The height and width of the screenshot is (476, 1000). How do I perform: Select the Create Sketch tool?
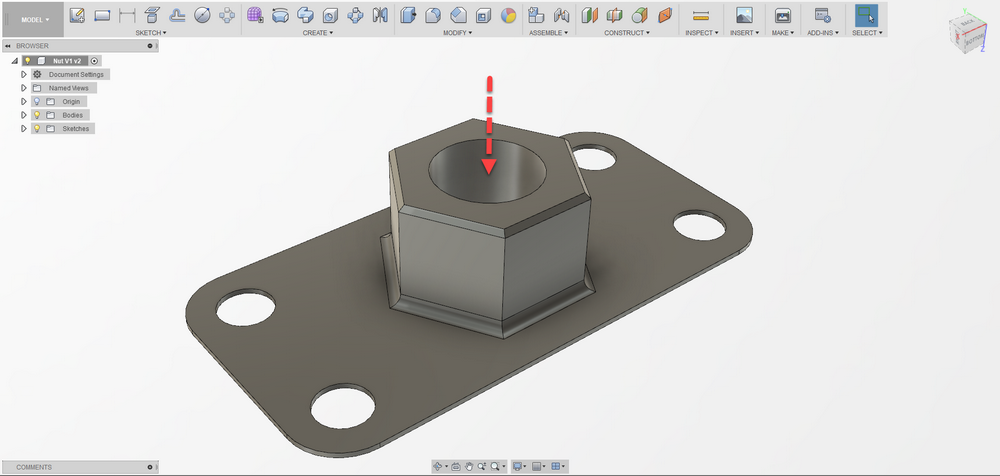[77, 15]
